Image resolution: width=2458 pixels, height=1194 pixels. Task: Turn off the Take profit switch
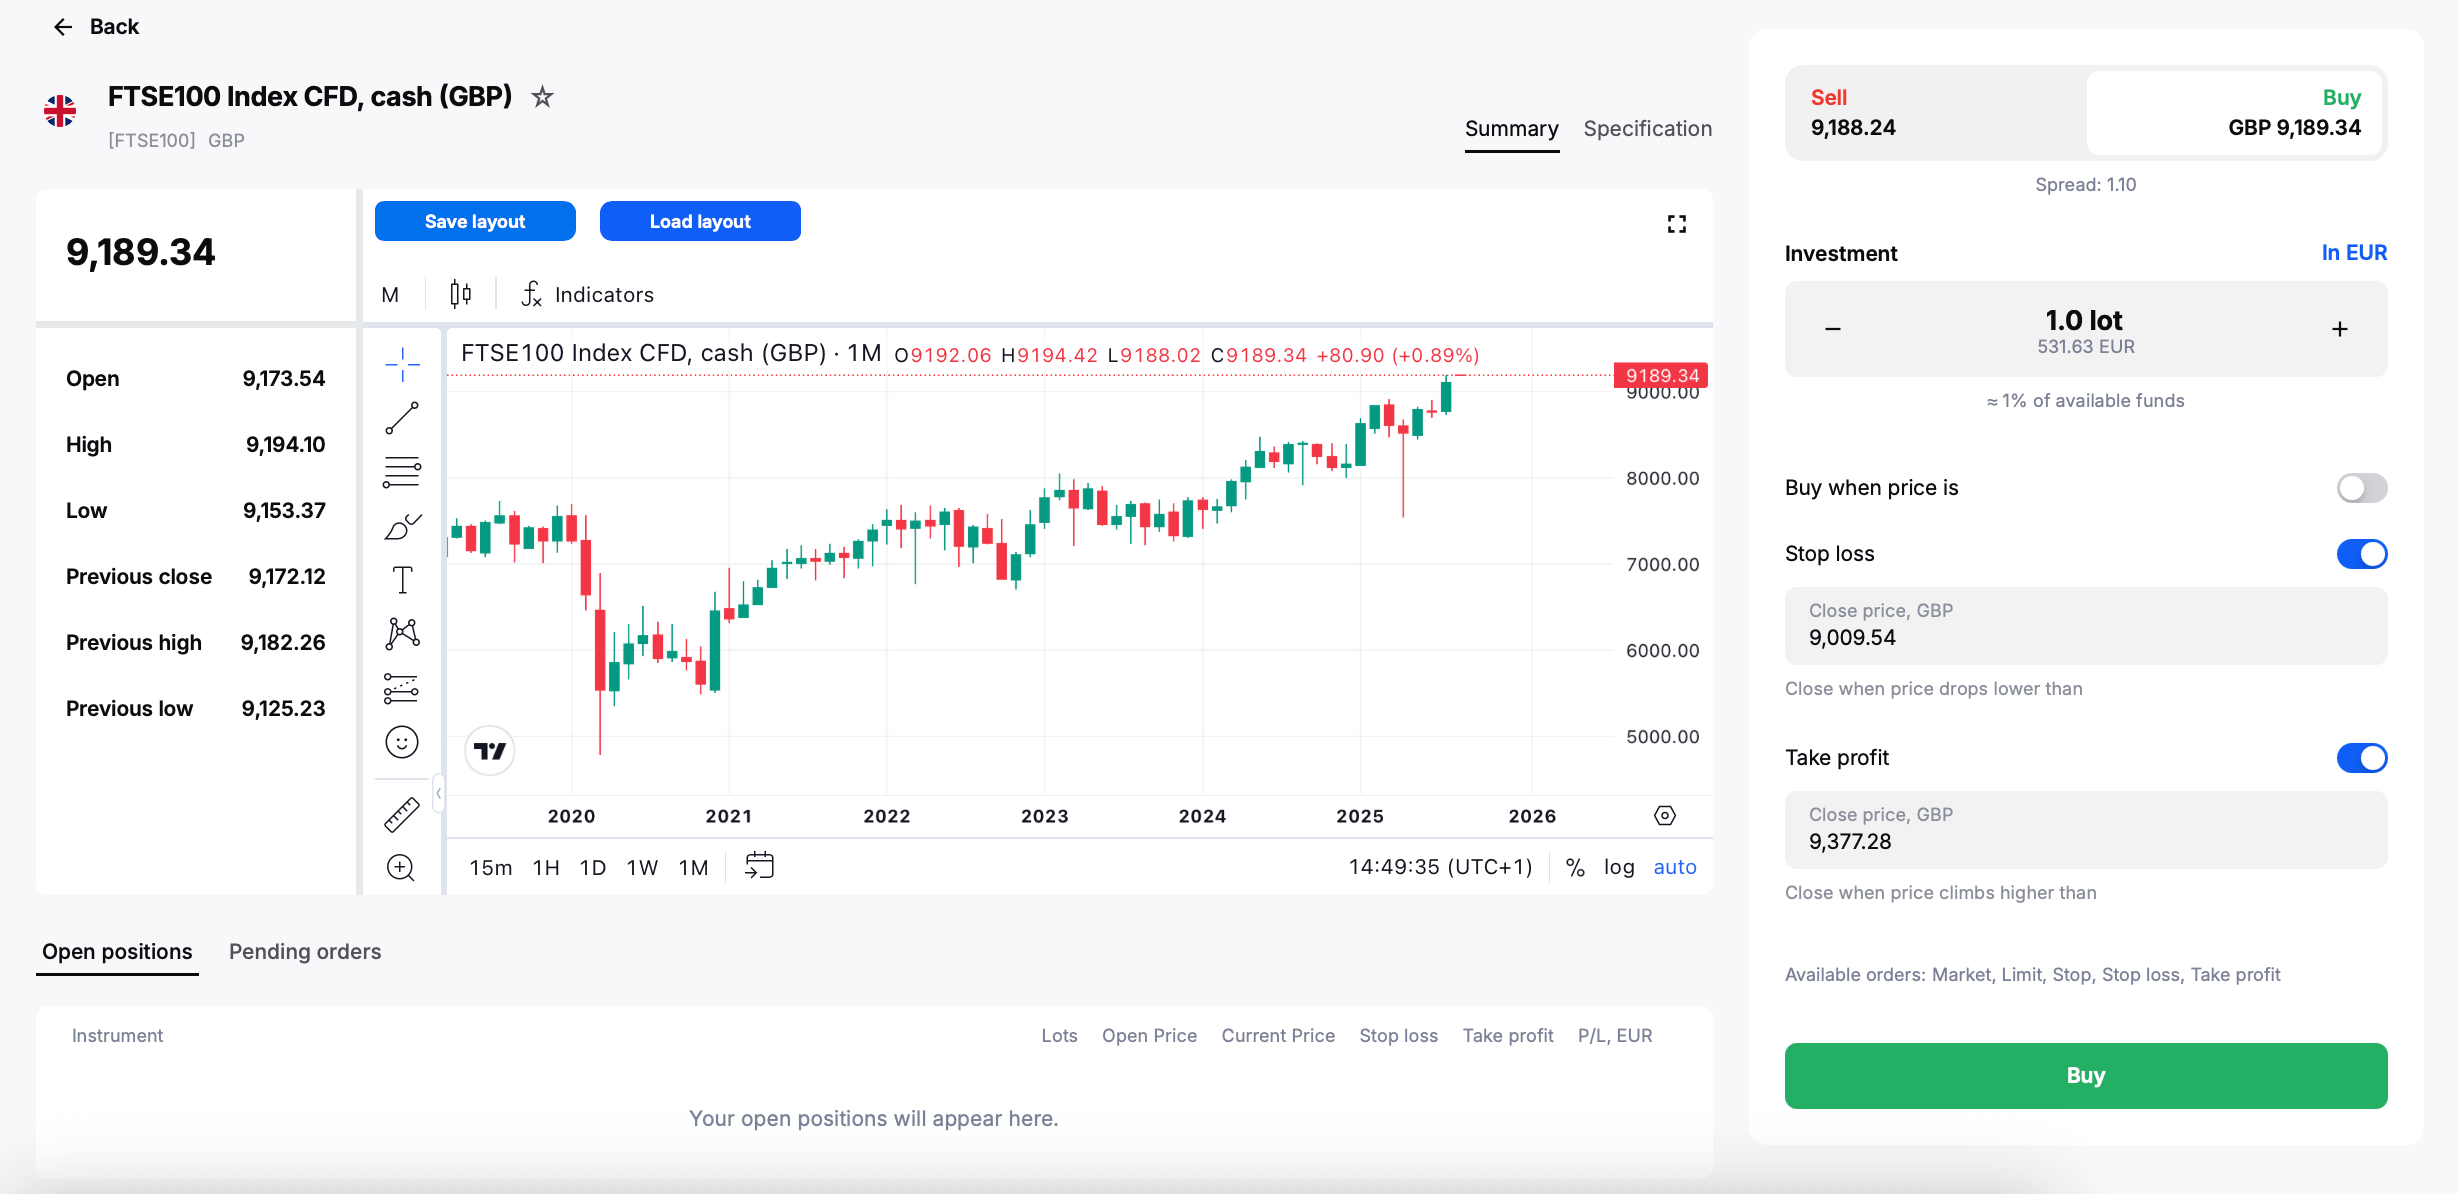coord(2362,758)
